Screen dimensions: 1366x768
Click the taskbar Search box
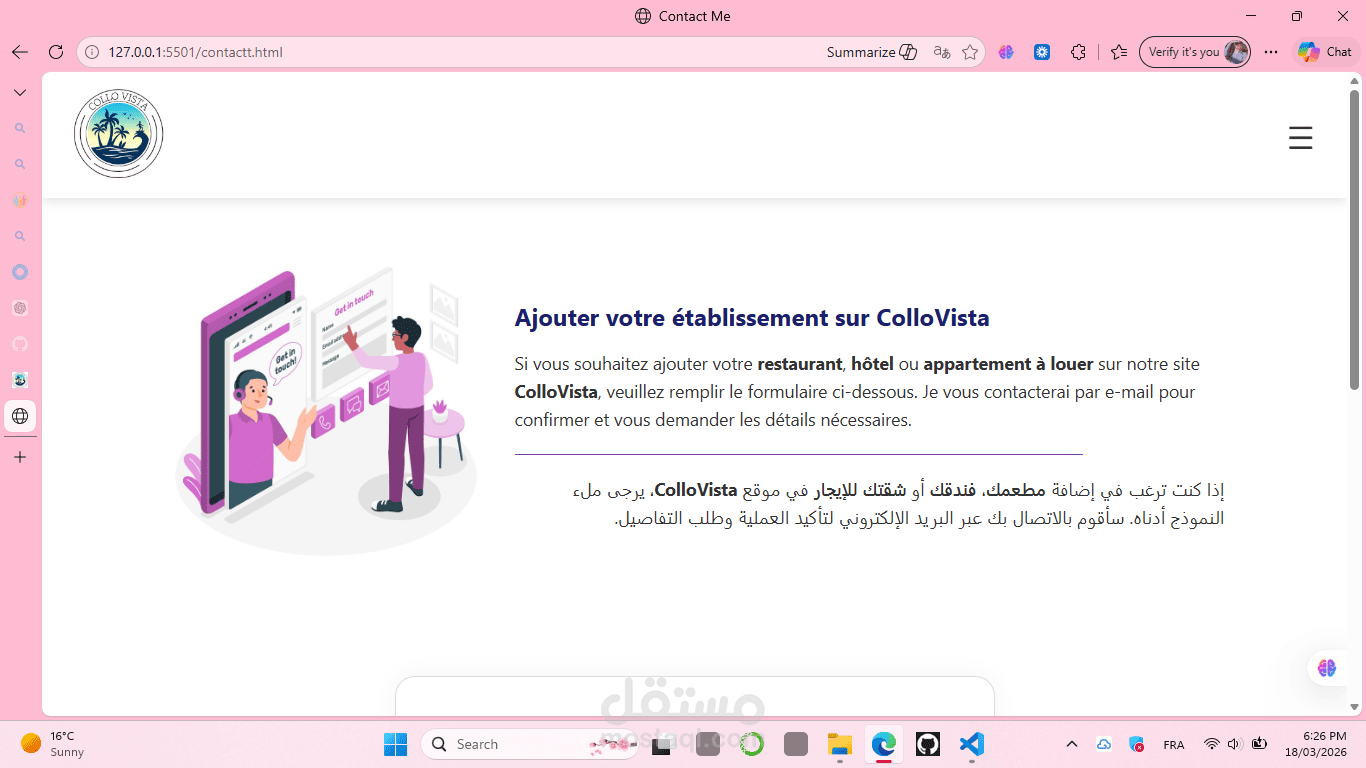pos(530,744)
